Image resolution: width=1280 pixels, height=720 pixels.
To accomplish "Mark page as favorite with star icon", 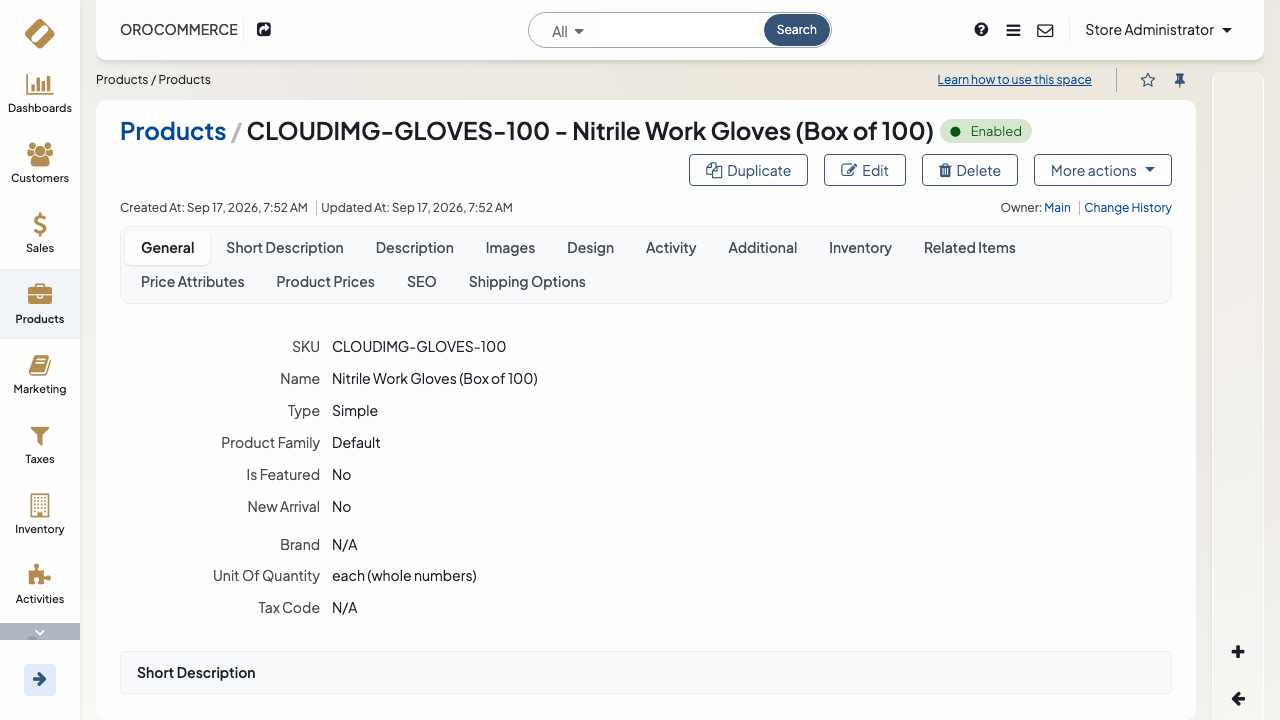I will [x=1148, y=80].
